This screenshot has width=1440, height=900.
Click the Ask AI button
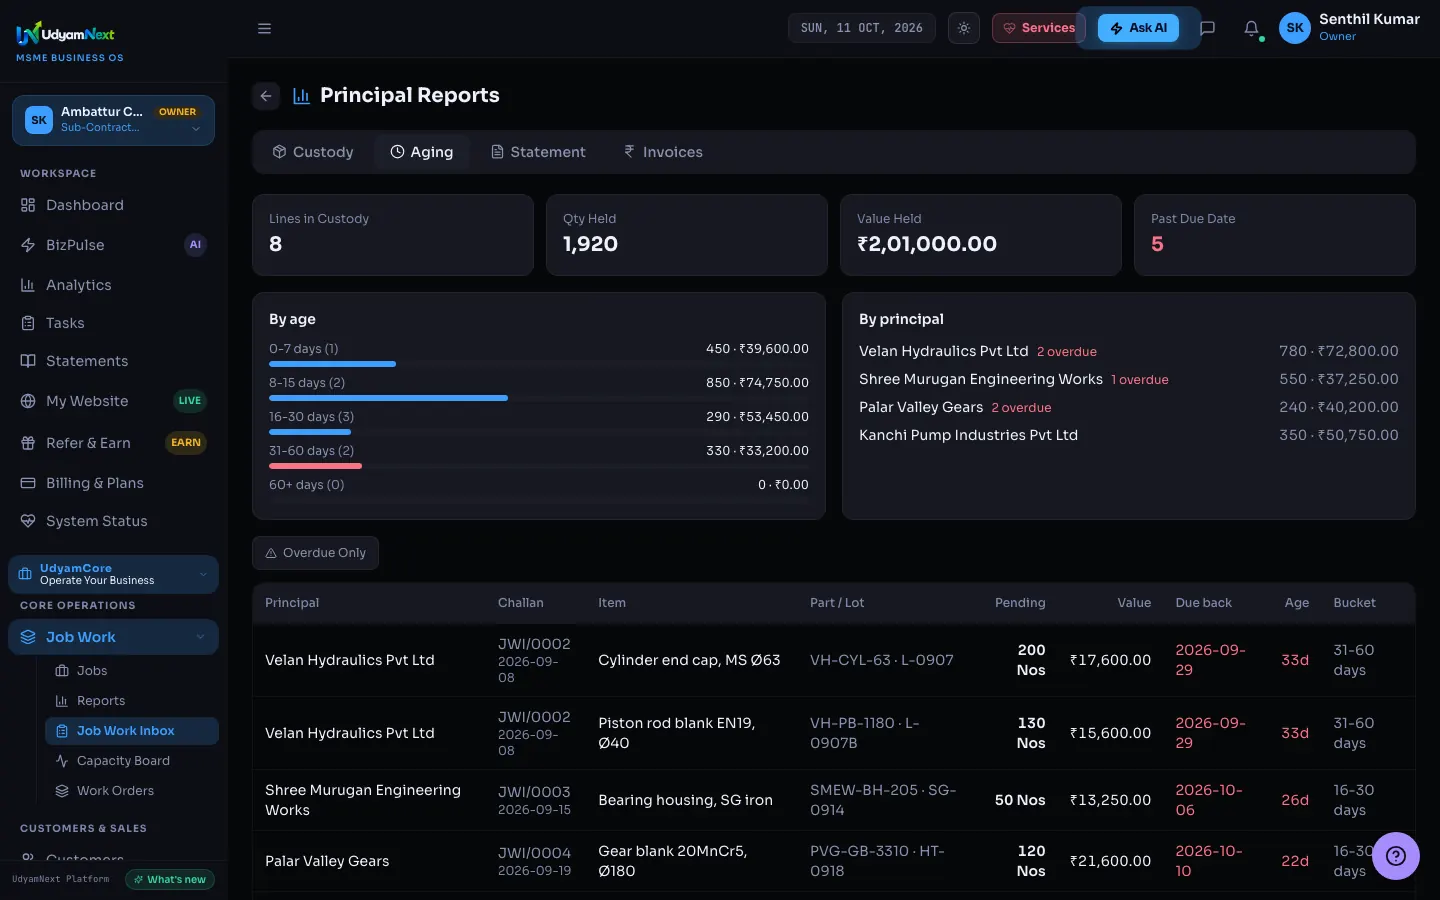tap(1138, 28)
